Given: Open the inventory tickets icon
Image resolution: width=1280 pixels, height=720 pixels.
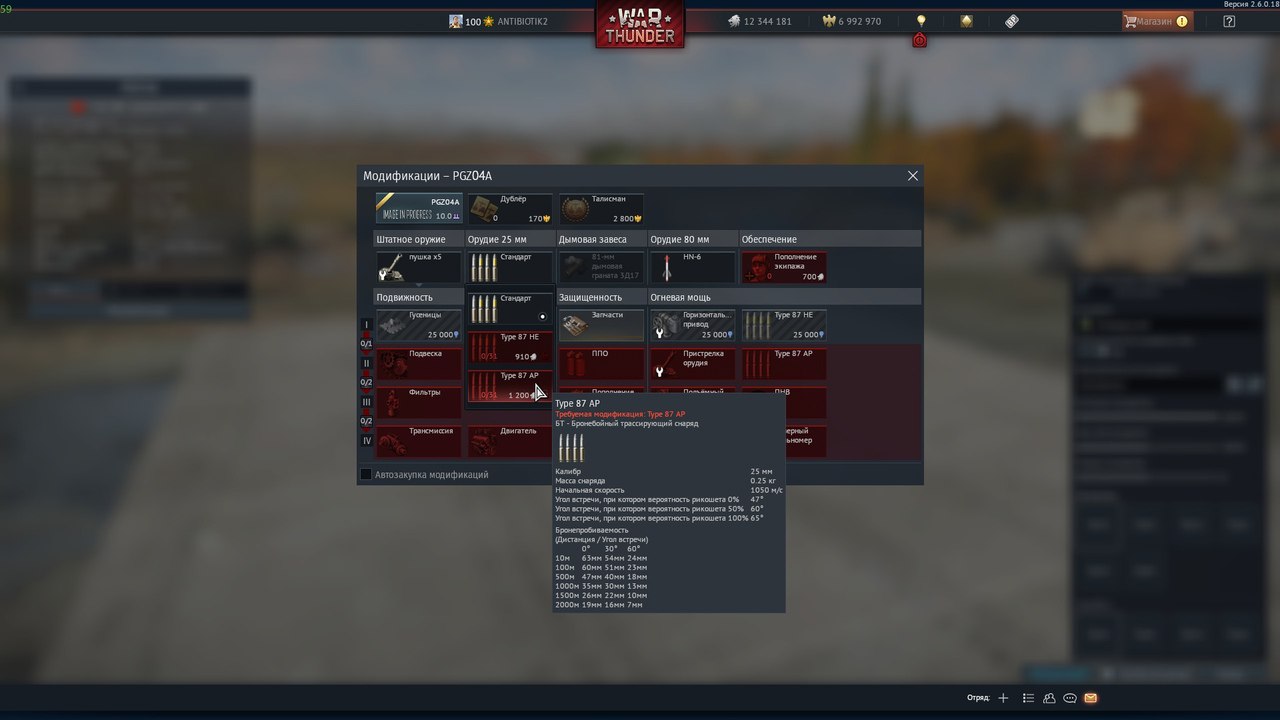Looking at the screenshot, I should [x=1012, y=21].
